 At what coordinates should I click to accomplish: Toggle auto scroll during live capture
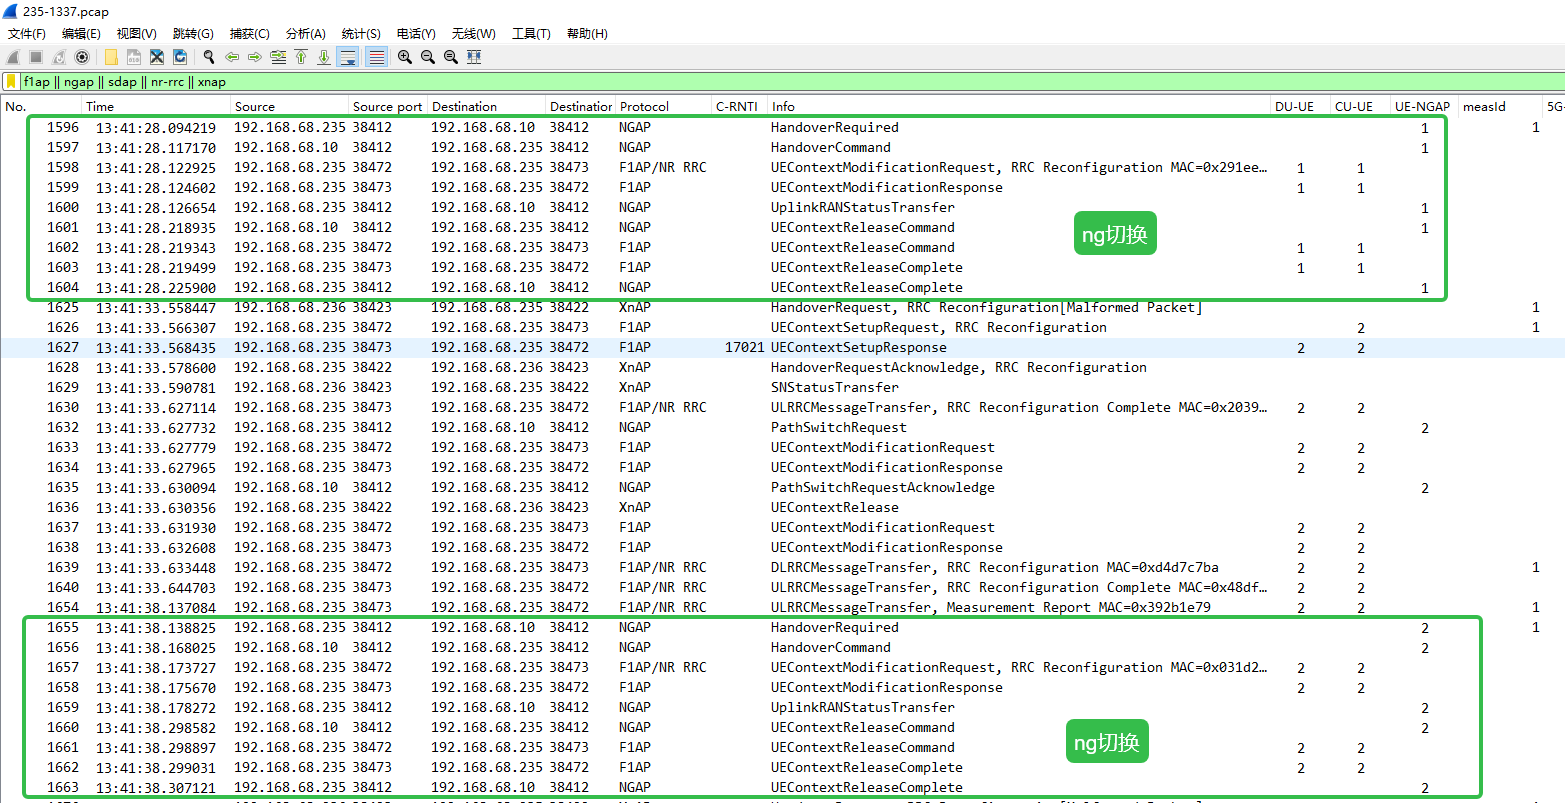[348, 57]
